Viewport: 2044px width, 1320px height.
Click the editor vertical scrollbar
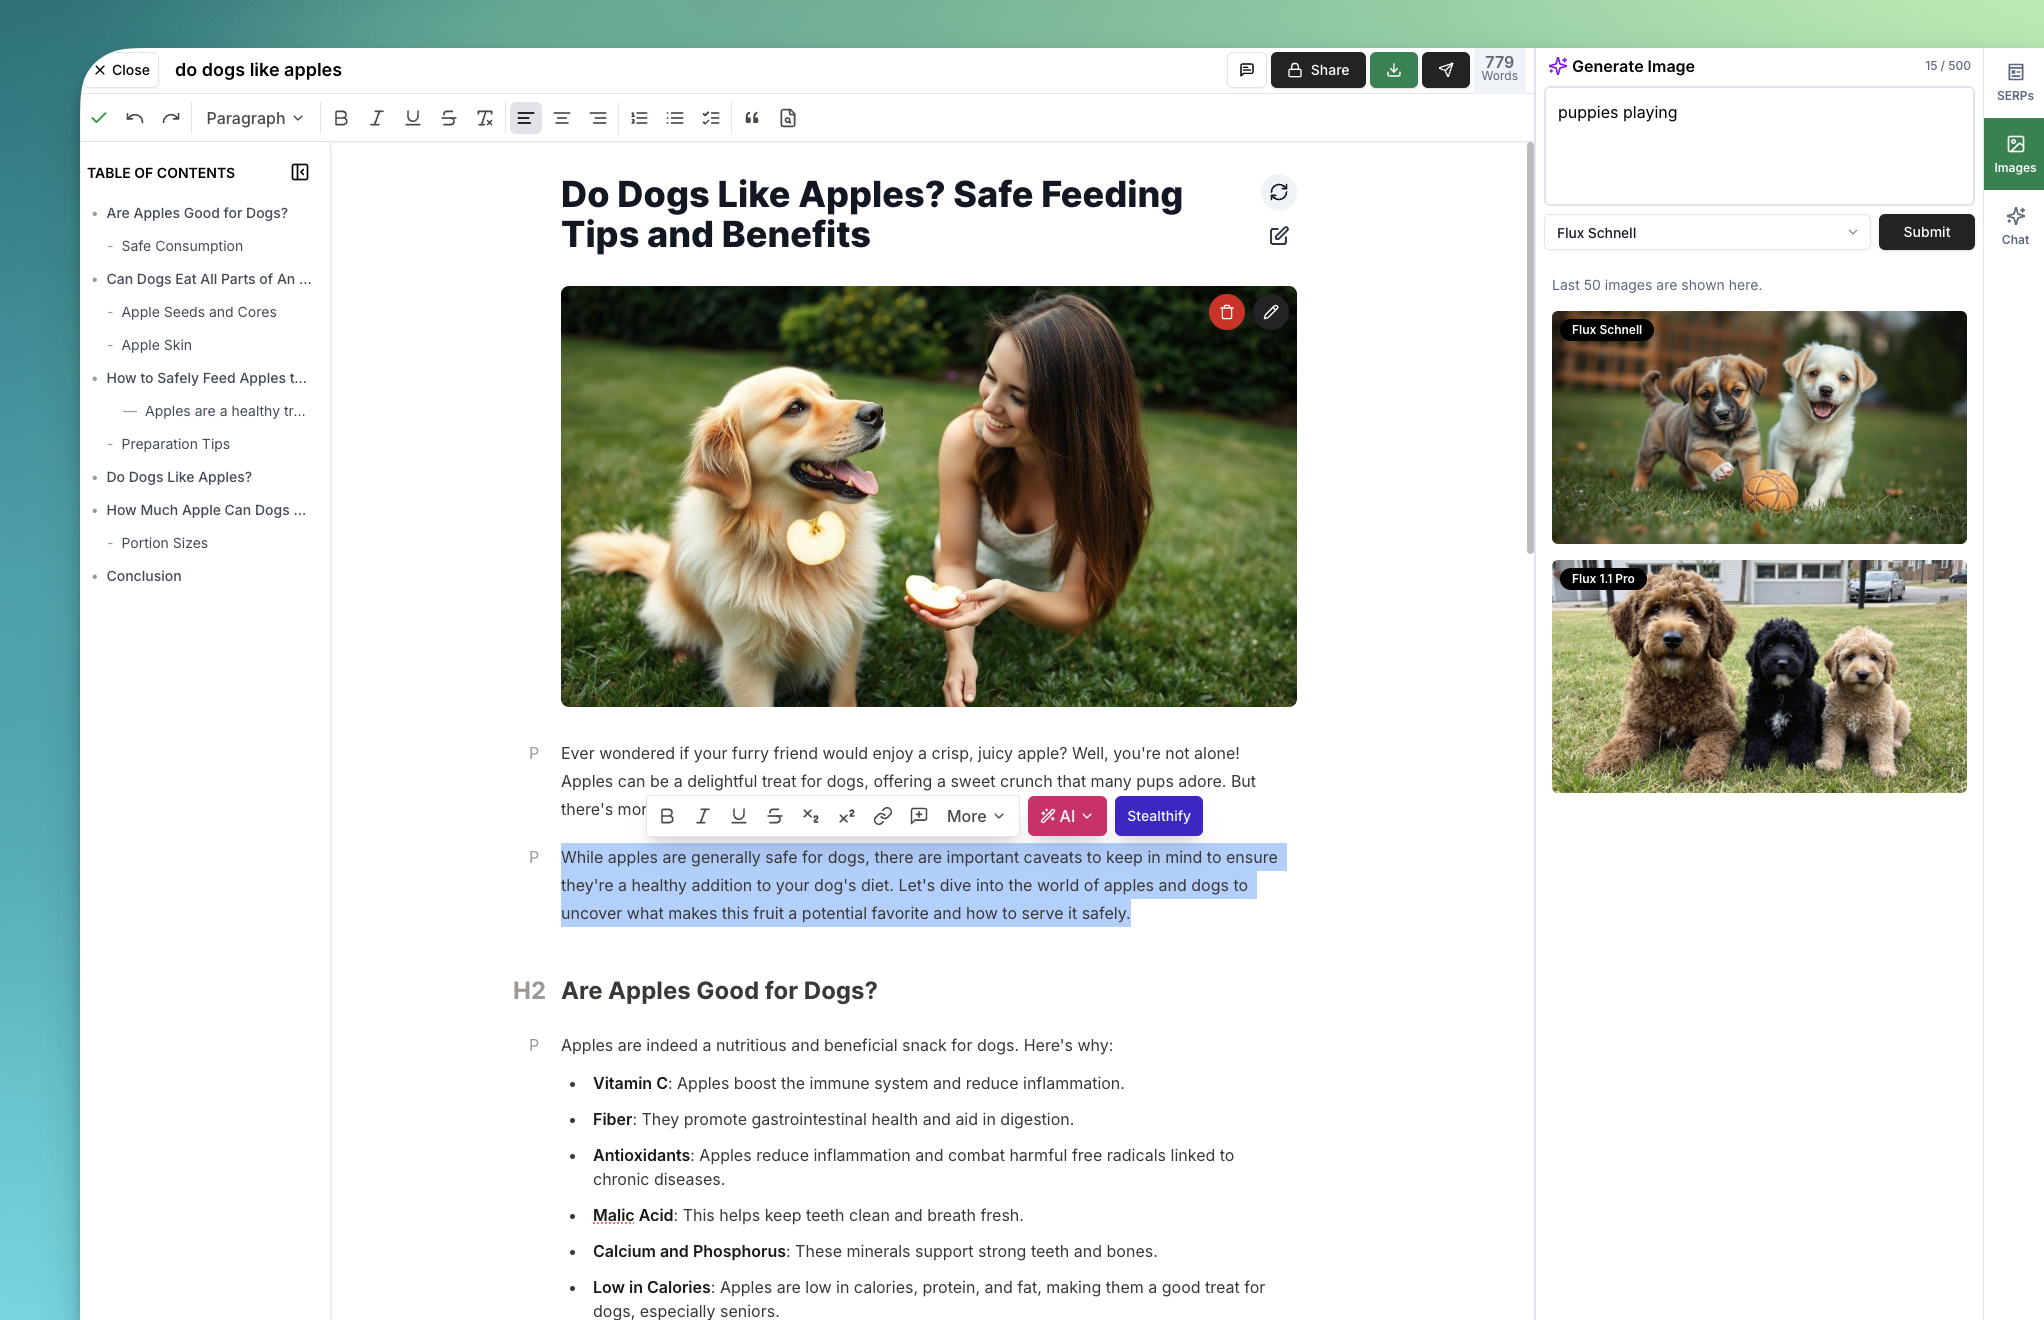coord(1529,350)
